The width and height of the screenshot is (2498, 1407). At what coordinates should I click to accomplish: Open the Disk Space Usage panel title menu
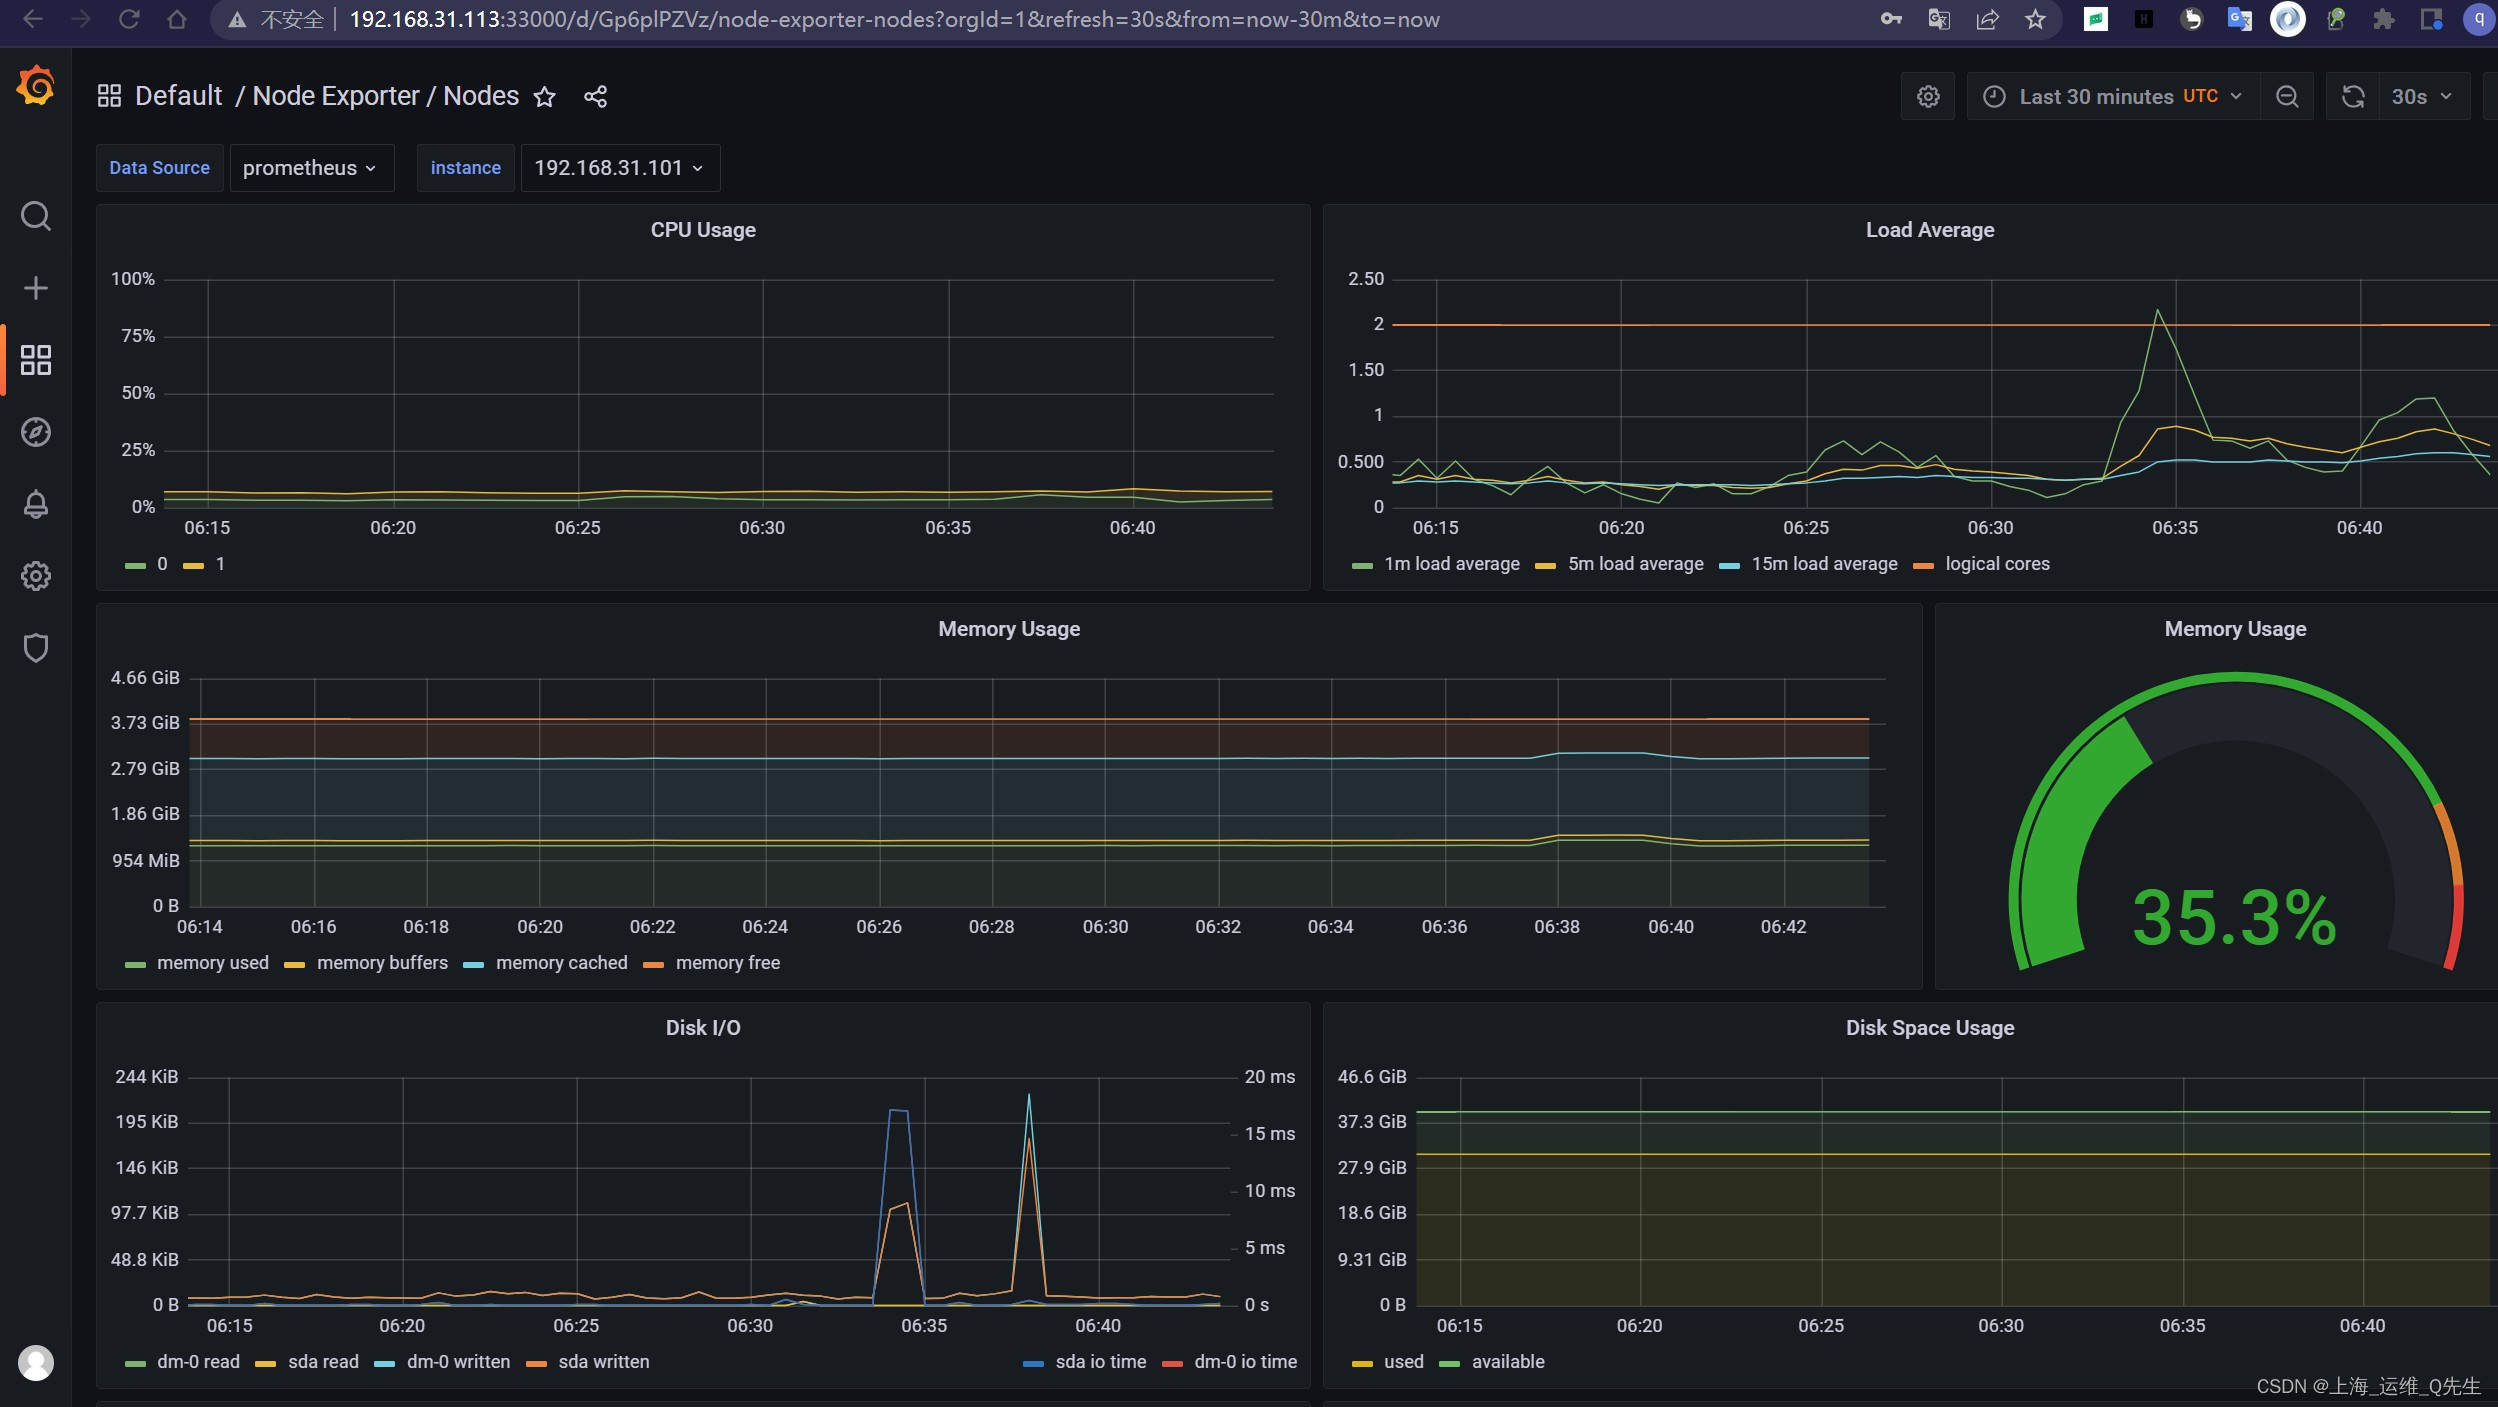click(1929, 1028)
